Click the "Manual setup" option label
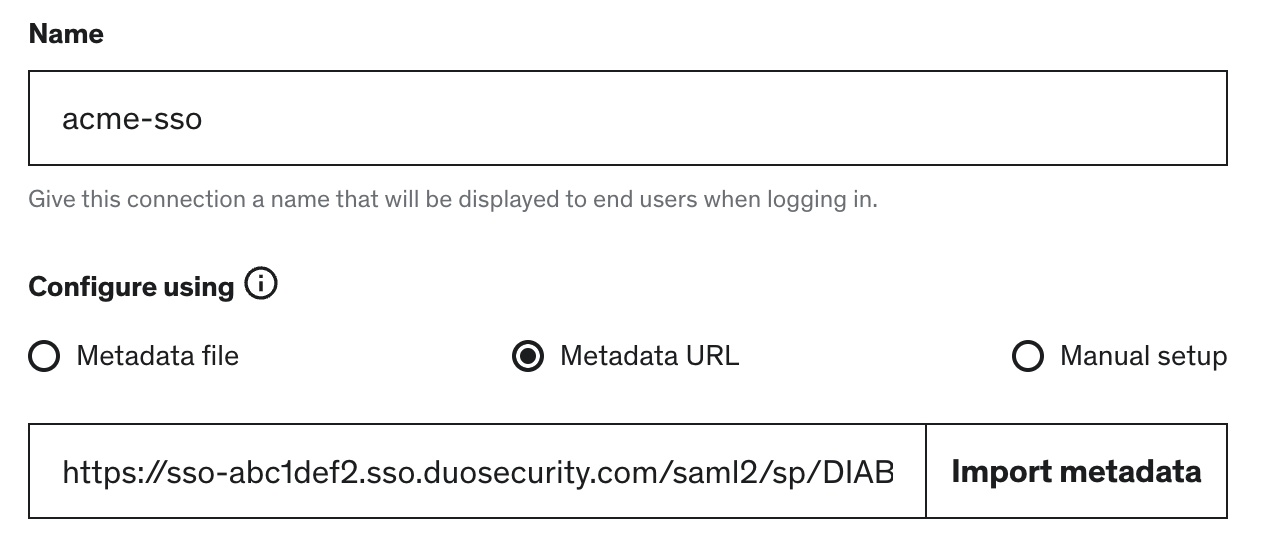Screen dimensions: 1264x552 tap(1143, 356)
